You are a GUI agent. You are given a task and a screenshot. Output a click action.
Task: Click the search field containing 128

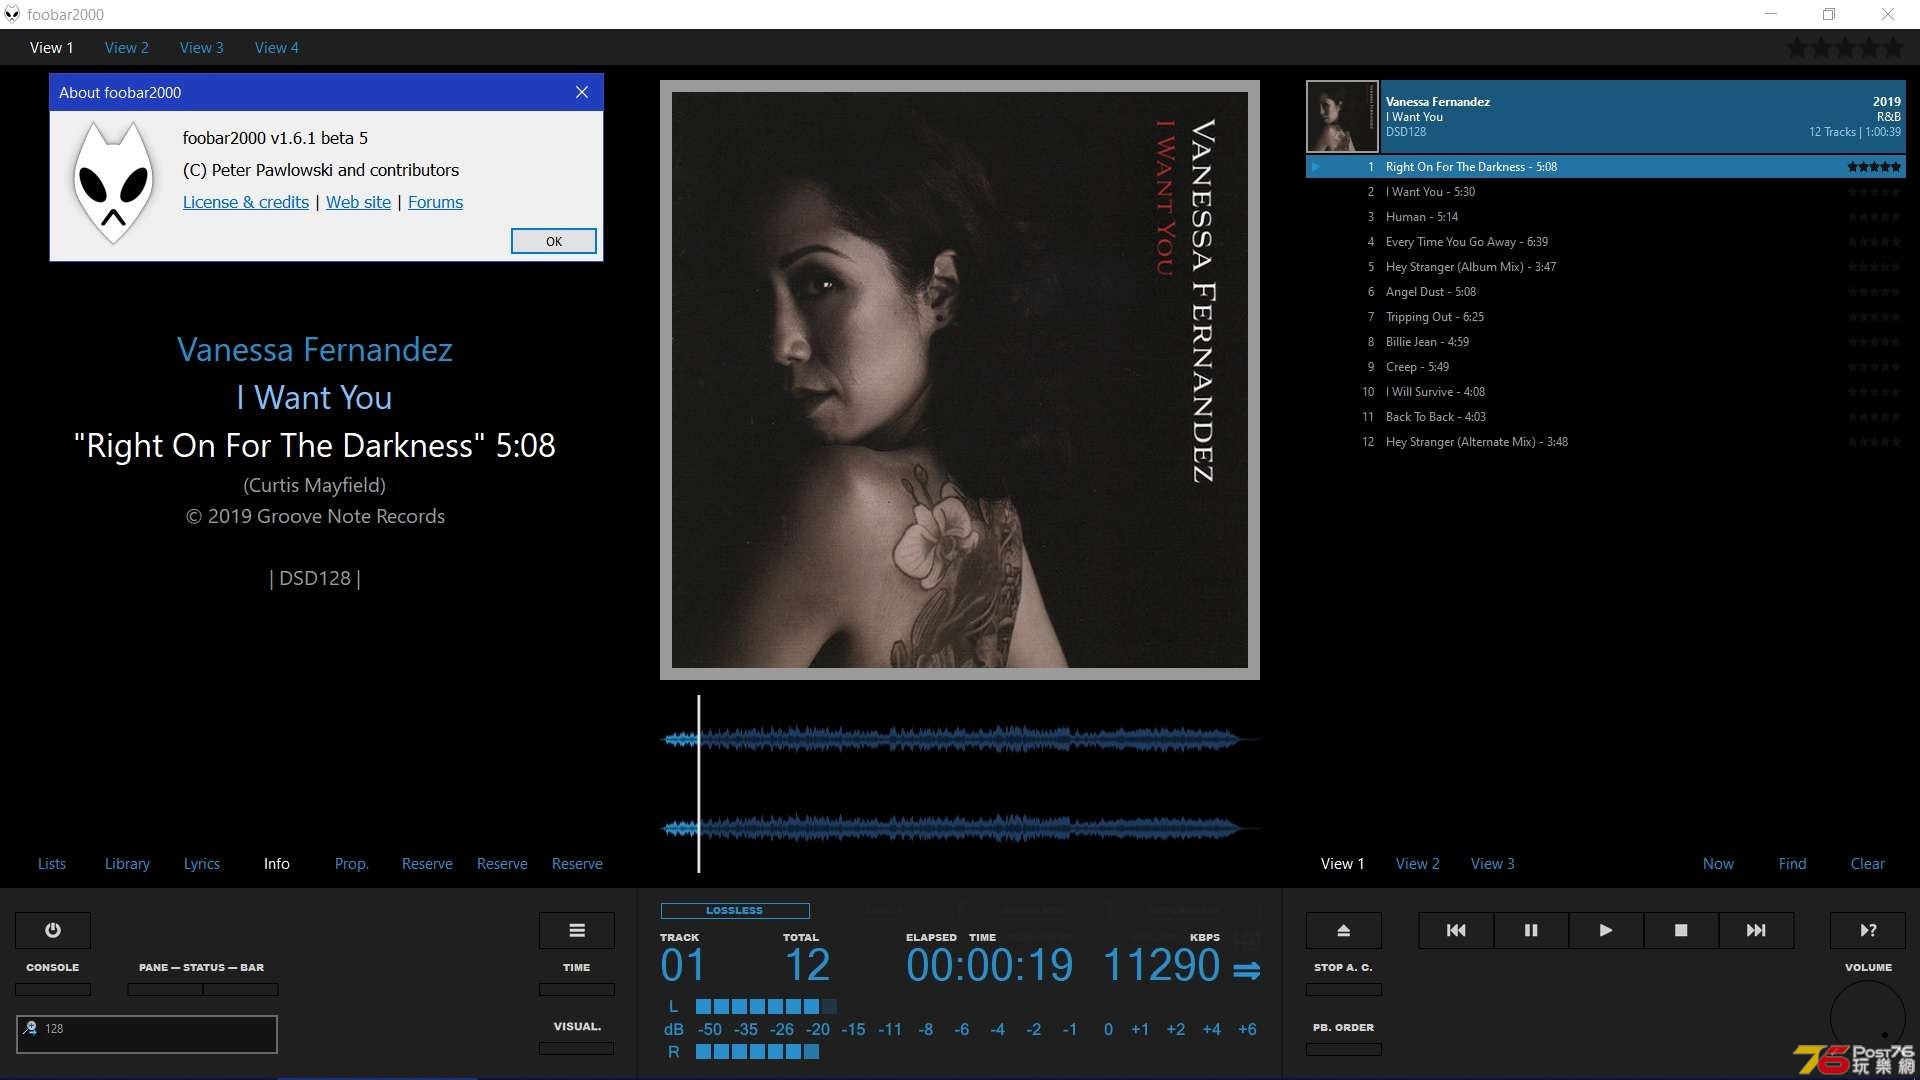(x=147, y=1034)
